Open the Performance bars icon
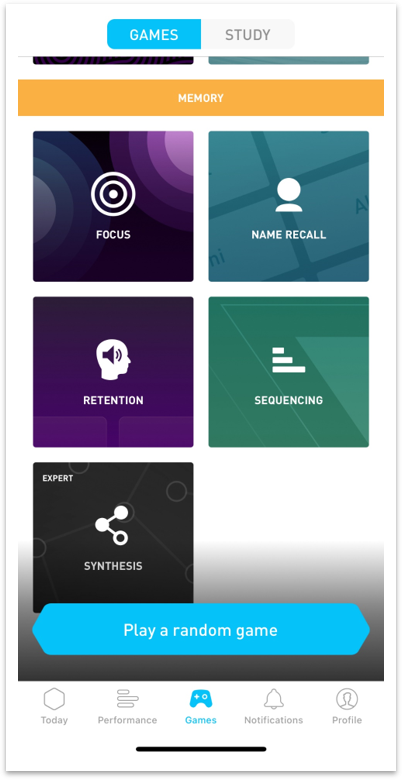 click(127, 699)
